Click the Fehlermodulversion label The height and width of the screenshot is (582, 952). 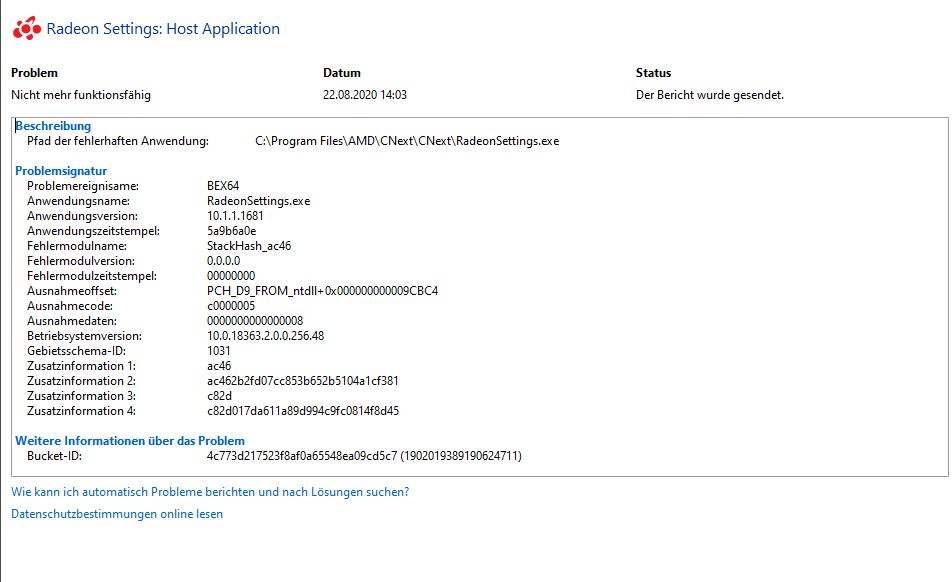81,261
